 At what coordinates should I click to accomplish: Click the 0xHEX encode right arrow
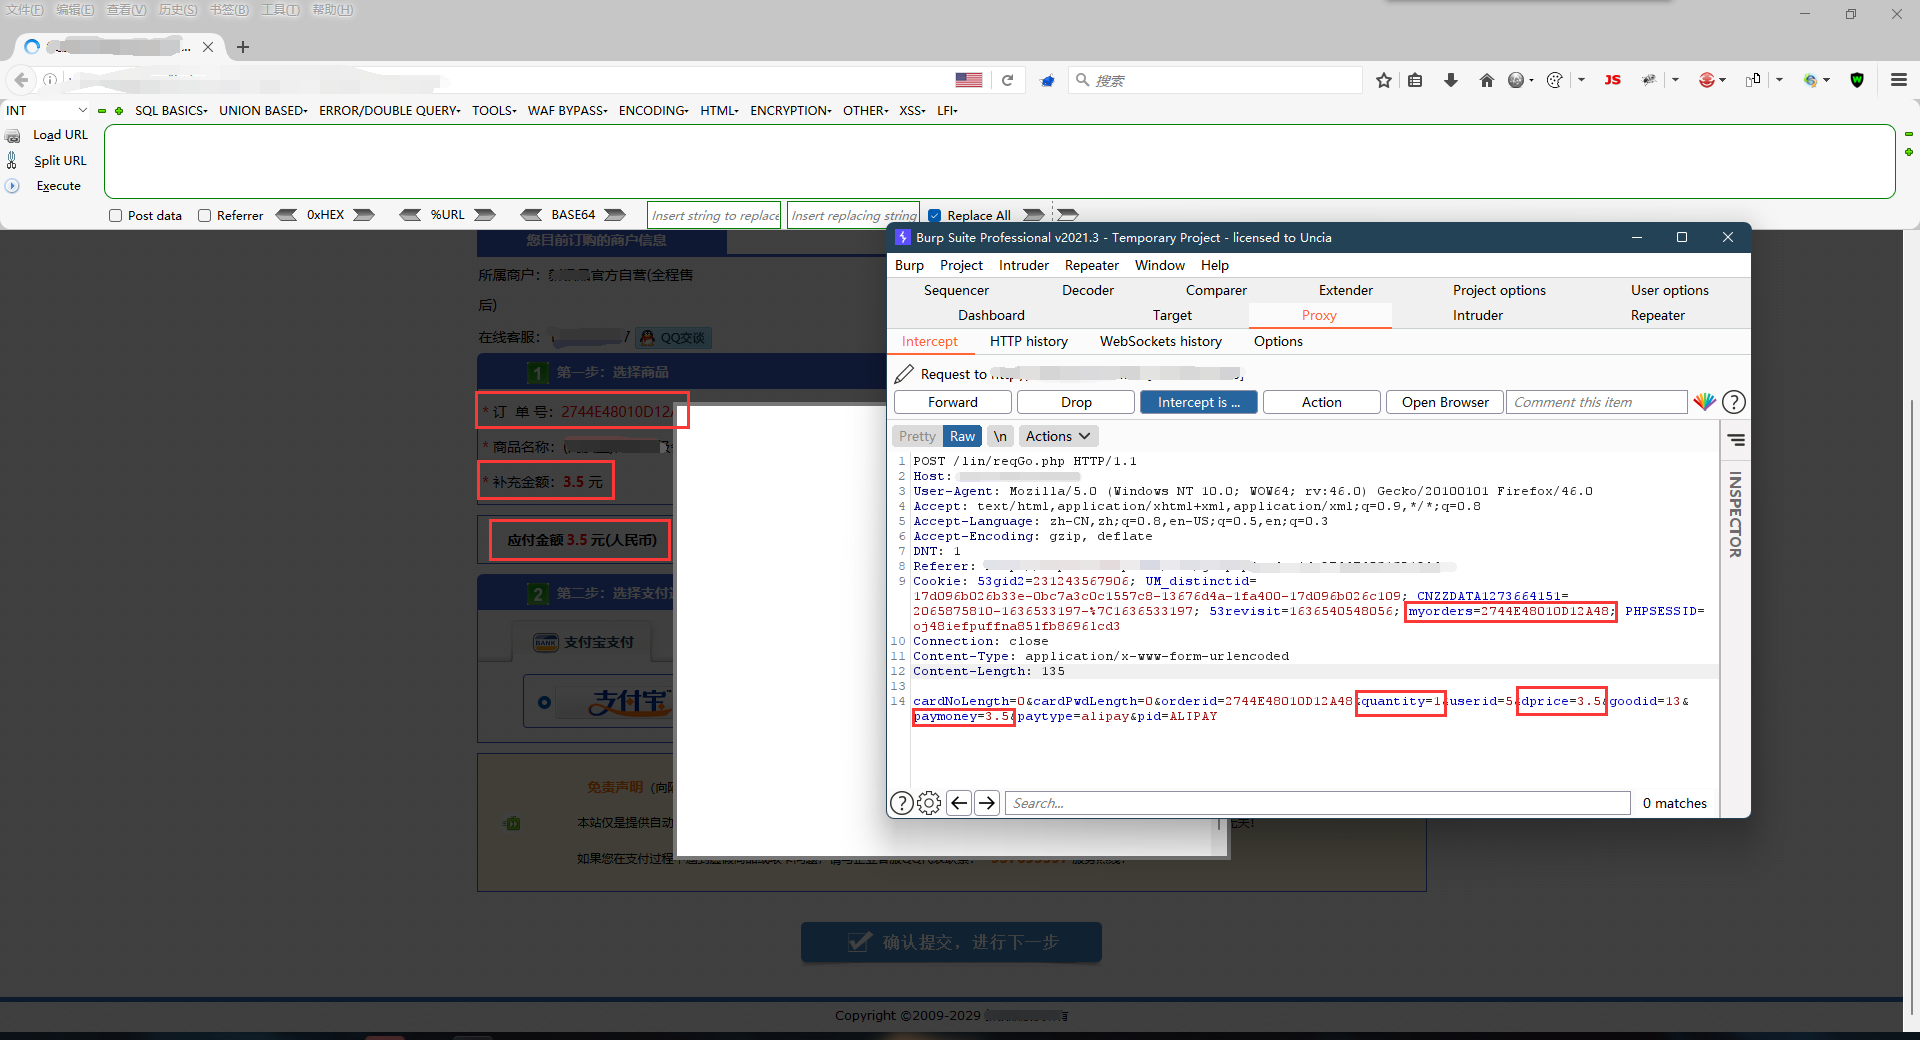point(364,215)
